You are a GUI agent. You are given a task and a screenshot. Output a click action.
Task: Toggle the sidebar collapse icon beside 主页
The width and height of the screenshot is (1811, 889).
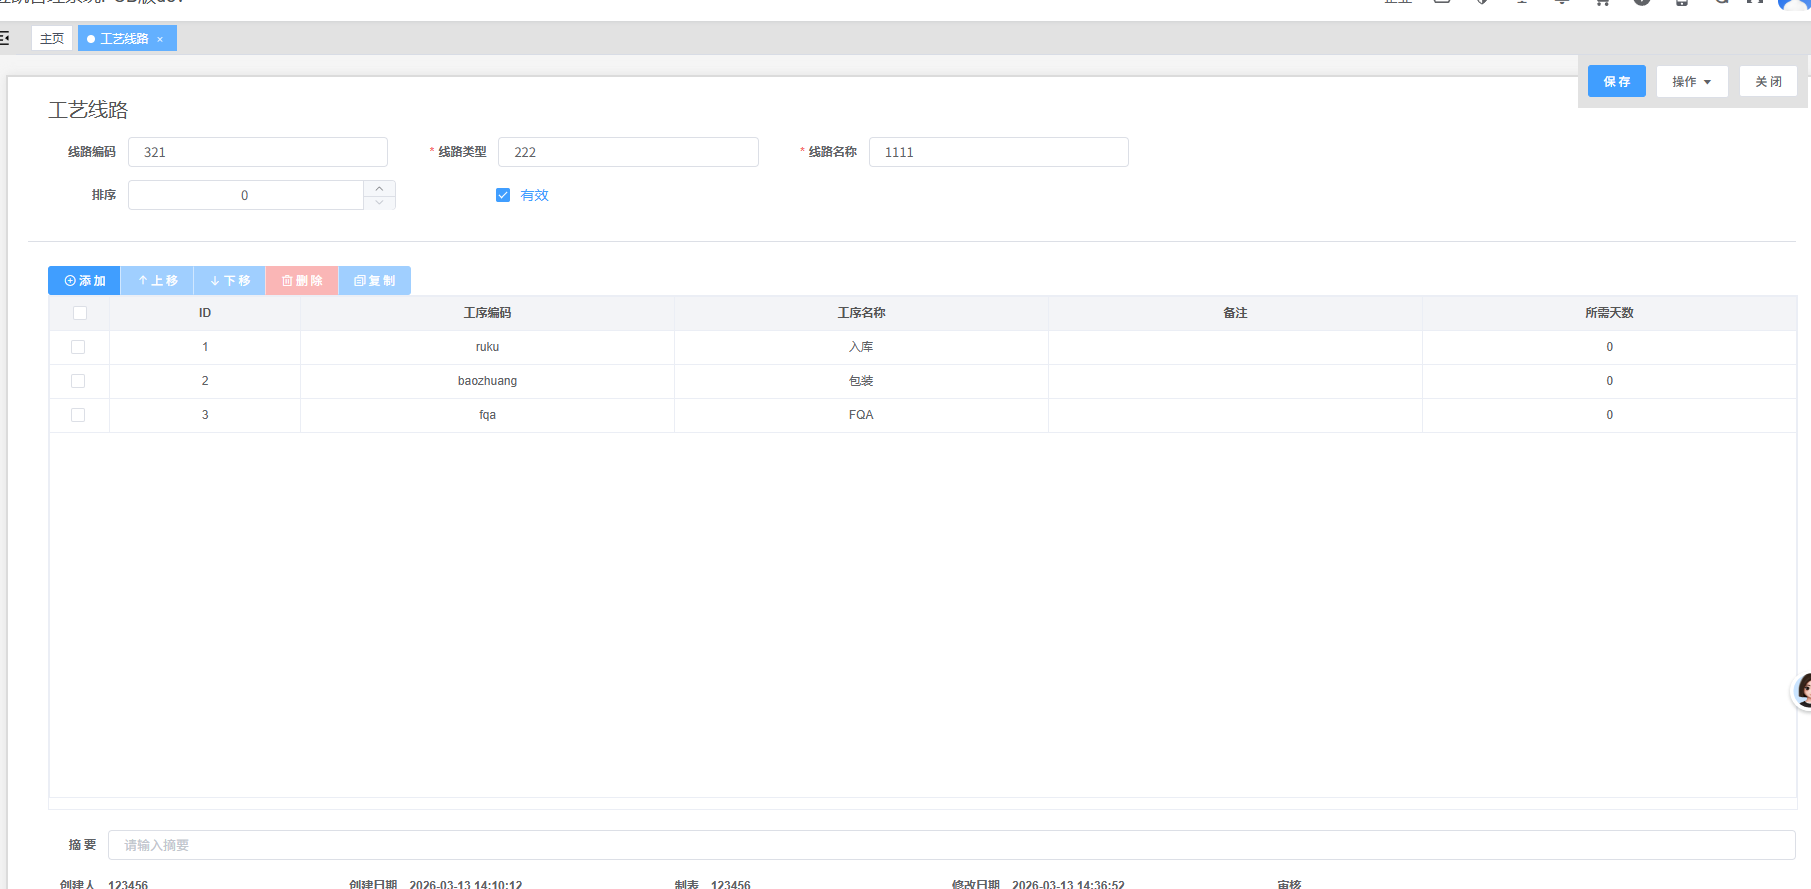click(x=5, y=38)
